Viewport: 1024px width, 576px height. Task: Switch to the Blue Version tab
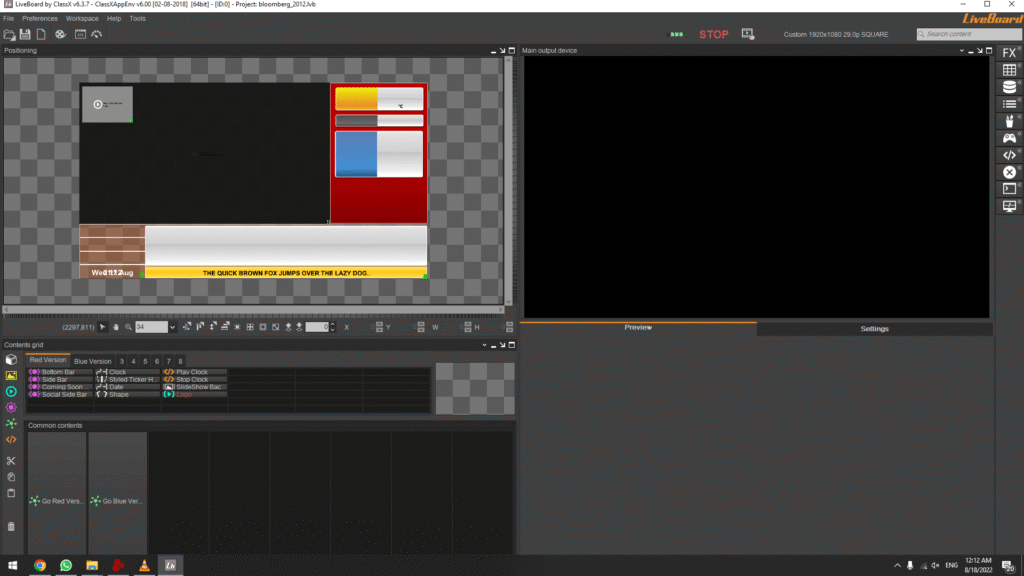(x=92, y=361)
